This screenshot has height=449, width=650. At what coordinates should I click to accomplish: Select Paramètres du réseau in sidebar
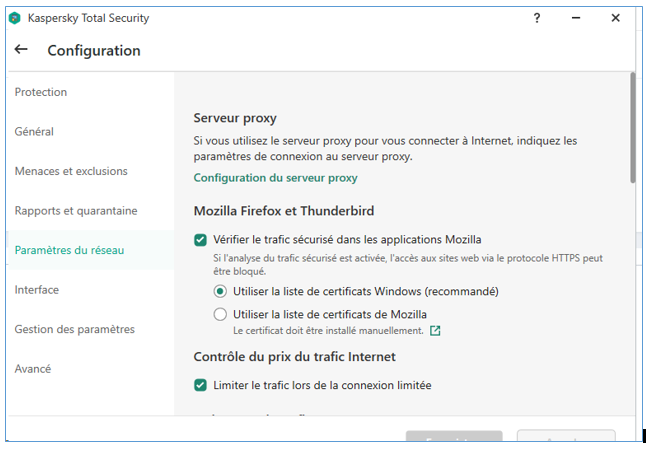pos(69,250)
